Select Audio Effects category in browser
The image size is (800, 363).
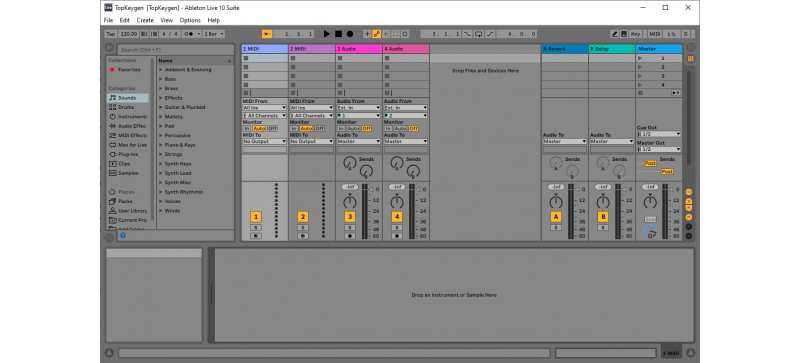(x=128, y=126)
